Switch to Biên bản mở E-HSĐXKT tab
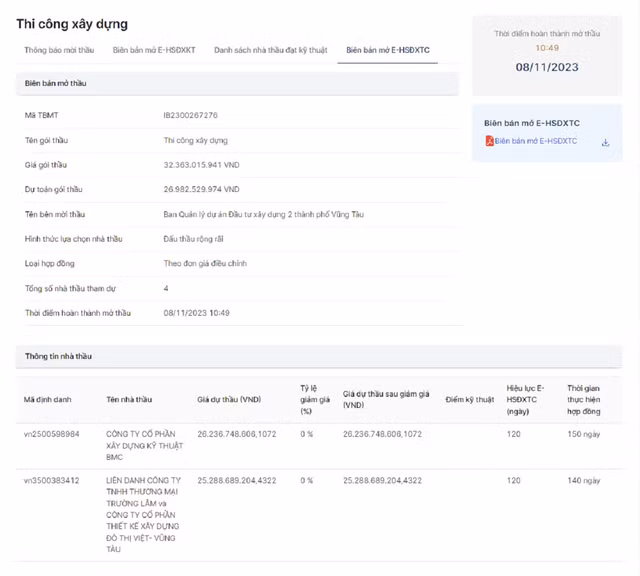 point(154,49)
